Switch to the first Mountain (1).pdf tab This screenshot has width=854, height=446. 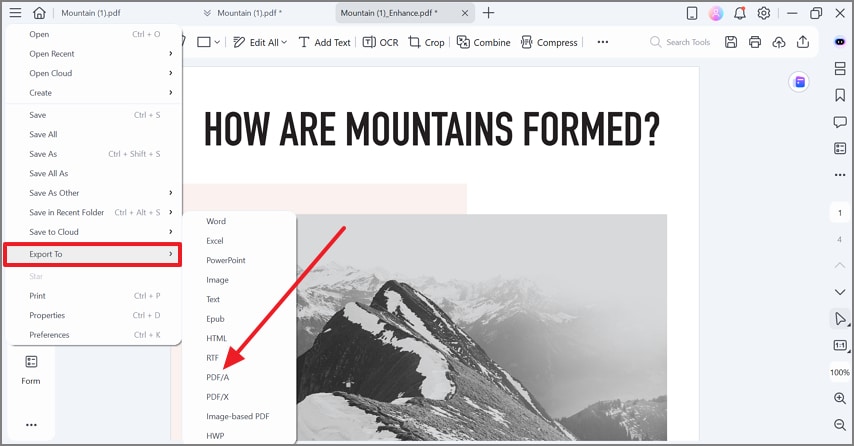pos(90,13)
